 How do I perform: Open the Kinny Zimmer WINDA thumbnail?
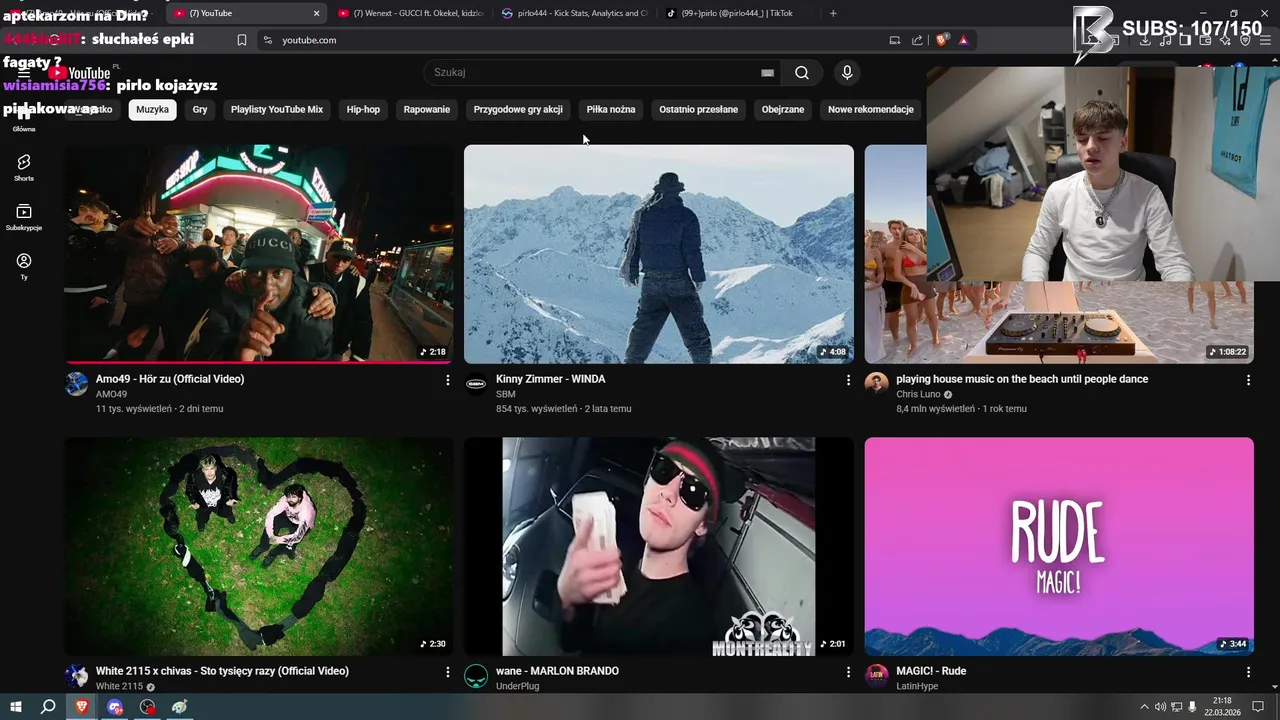click(659, 254)
